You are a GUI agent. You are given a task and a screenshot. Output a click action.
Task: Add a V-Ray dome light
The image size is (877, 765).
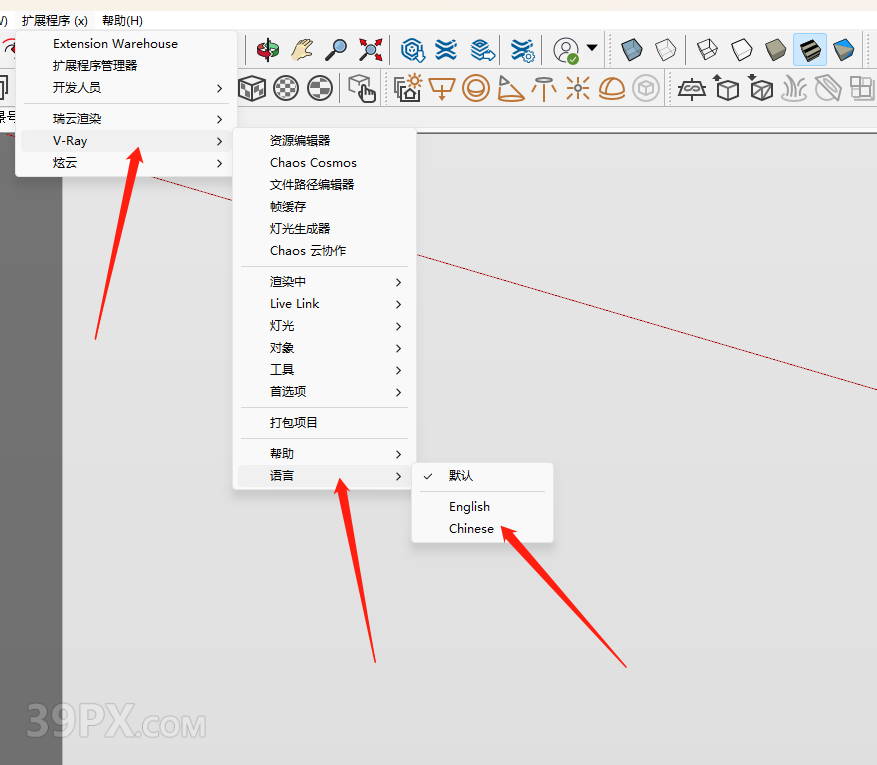pos(612,88)
